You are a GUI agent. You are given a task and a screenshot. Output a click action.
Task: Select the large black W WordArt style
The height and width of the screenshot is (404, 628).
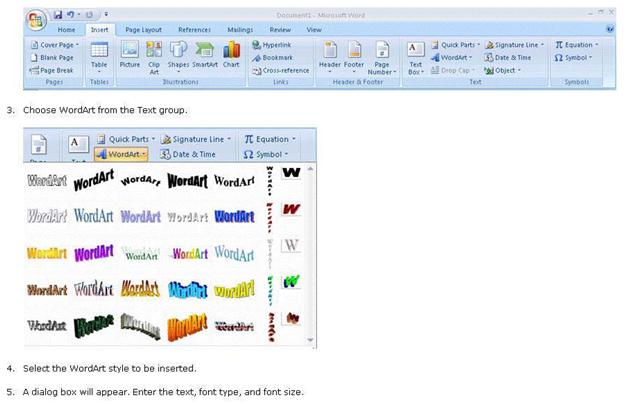291,173
